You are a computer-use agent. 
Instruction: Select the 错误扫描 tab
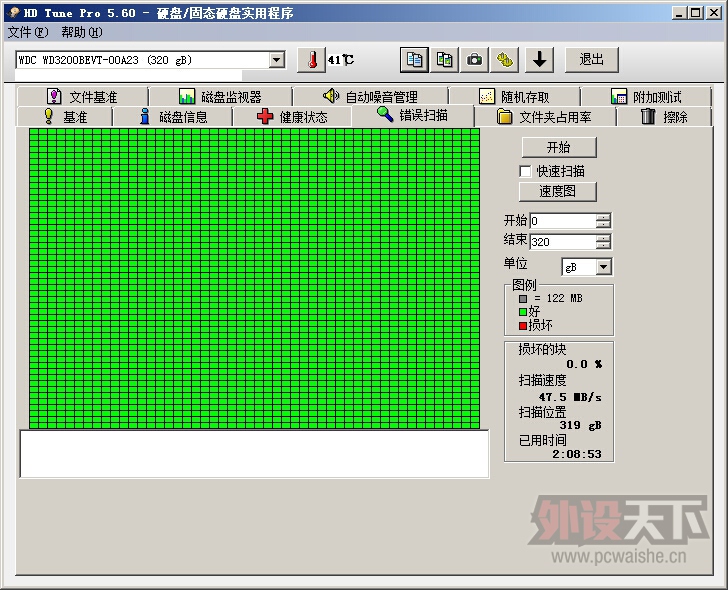point(412,115)
